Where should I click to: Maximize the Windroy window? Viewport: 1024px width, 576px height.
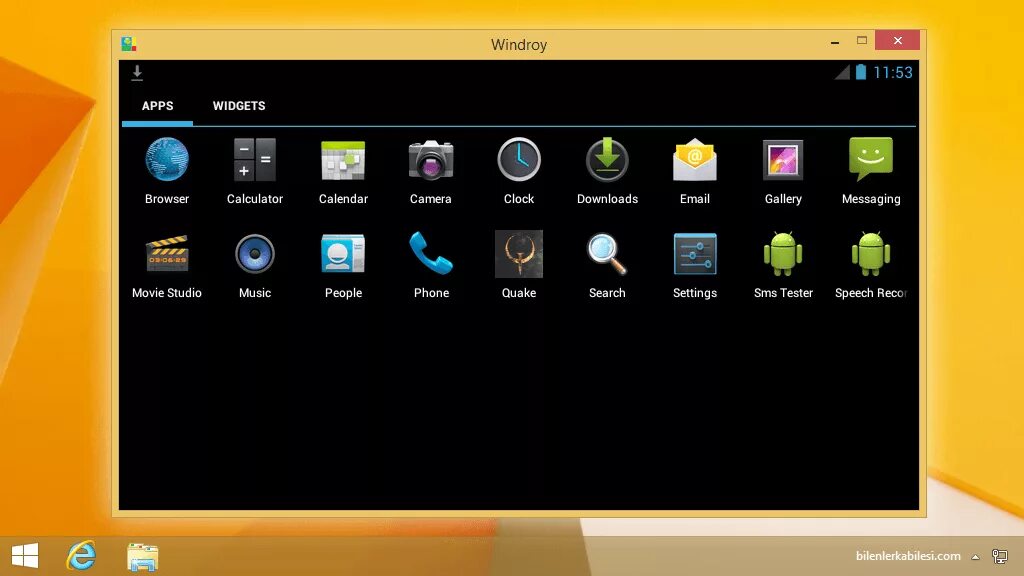point(862,40)
